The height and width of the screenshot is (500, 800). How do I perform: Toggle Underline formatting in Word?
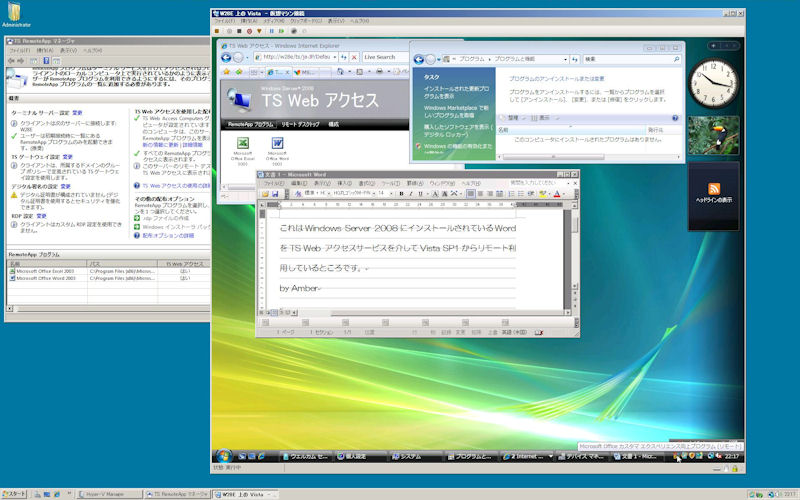[420, 194]
